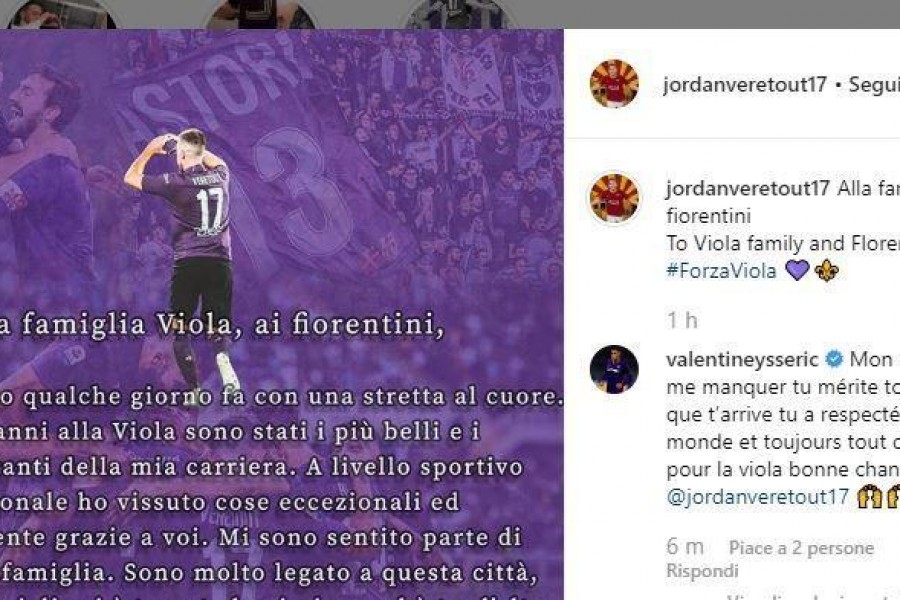Click jordanveretout17 username in caption

tap(748, 188)
